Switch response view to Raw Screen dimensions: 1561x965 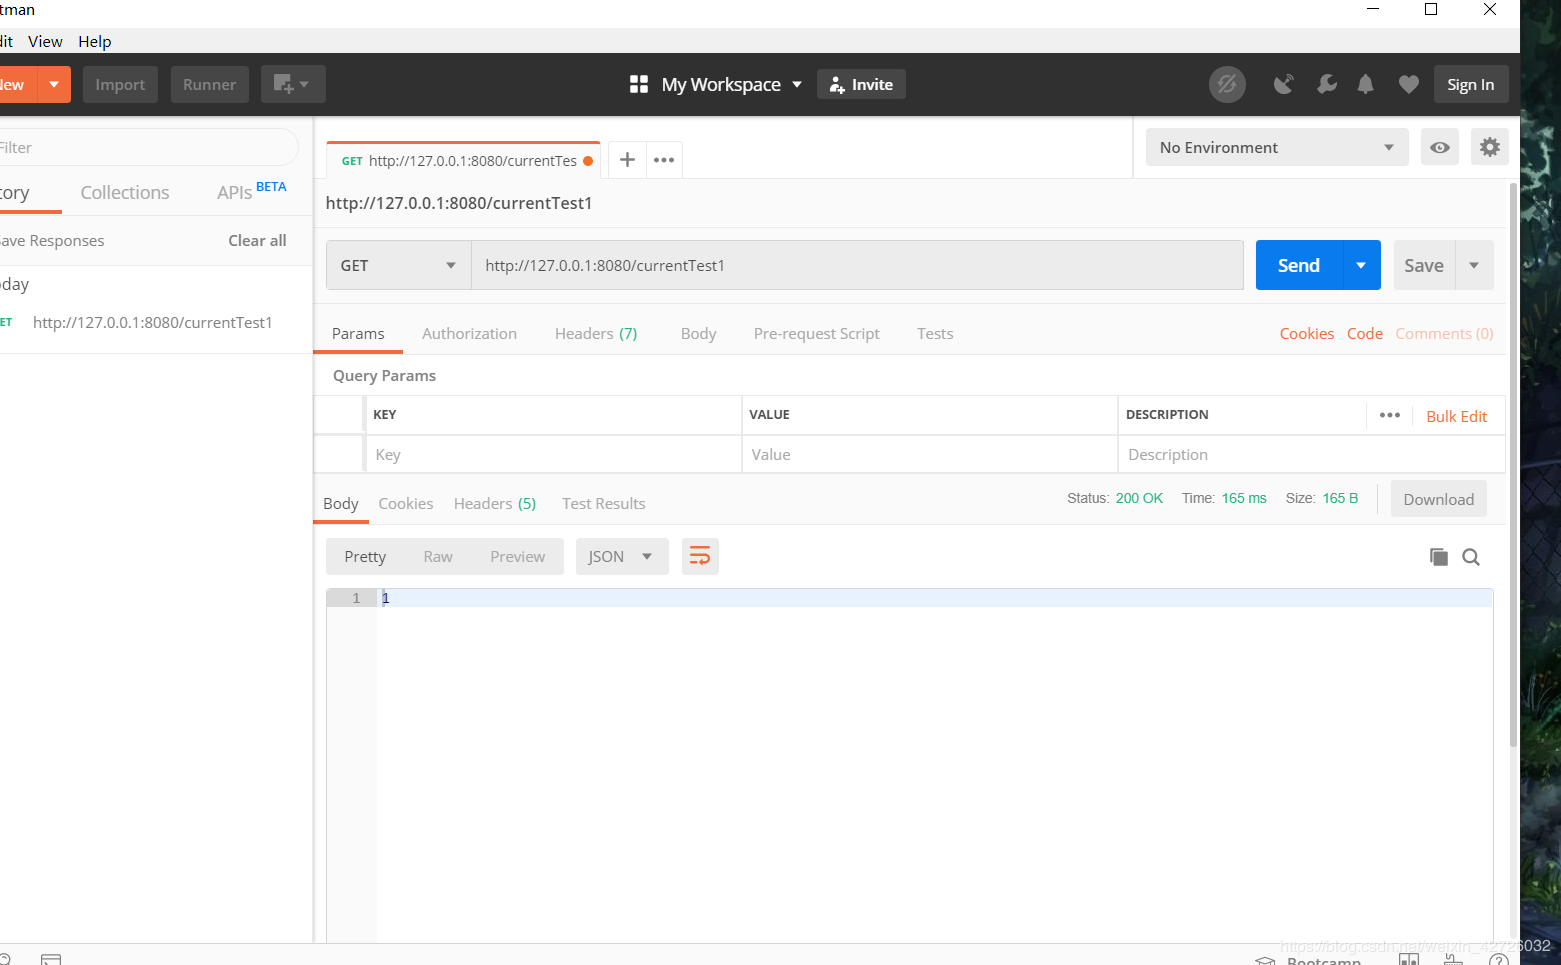[438, 556]
